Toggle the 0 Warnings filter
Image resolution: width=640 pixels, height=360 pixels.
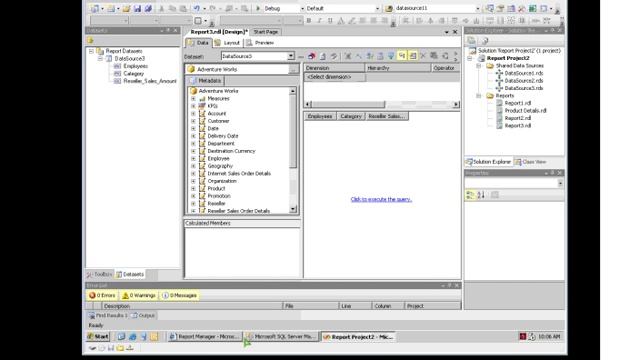(139, 295)
